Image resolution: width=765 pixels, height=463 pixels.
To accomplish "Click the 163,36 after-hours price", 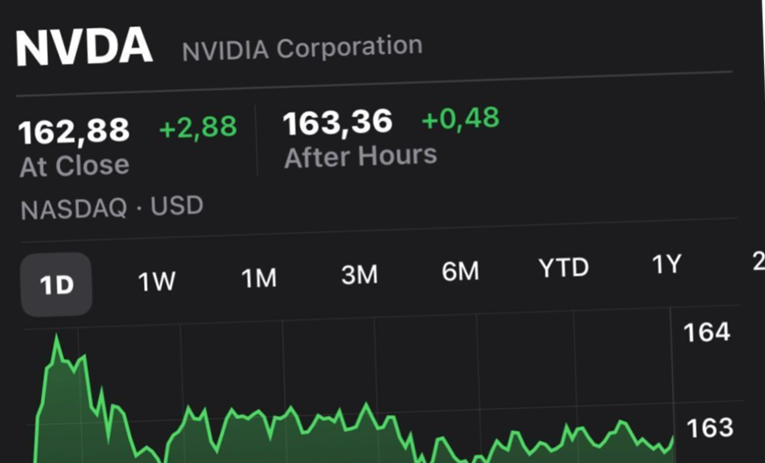I will tap(337, 124).
